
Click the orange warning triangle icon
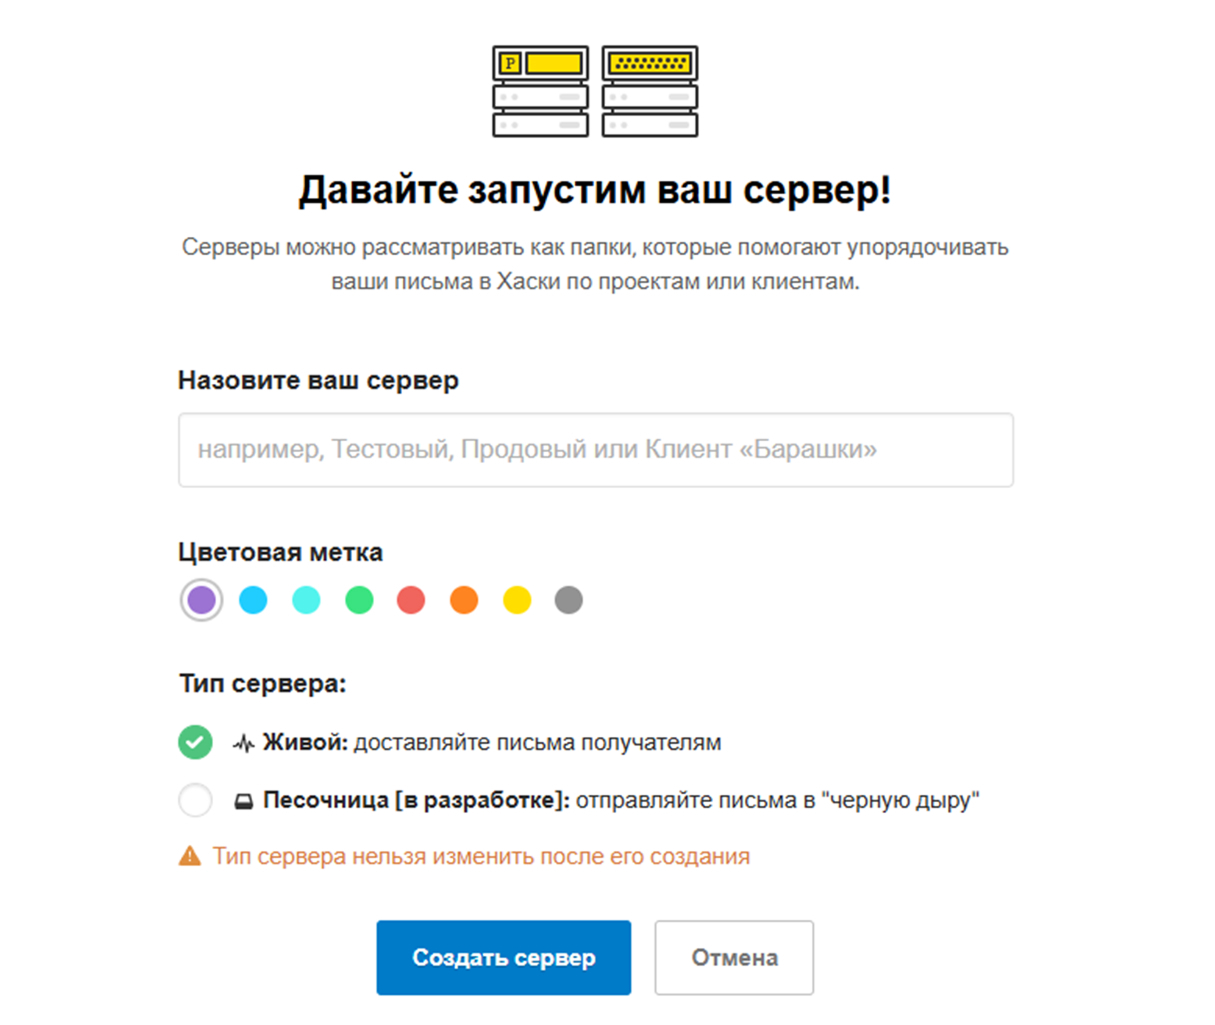point(189,856)
